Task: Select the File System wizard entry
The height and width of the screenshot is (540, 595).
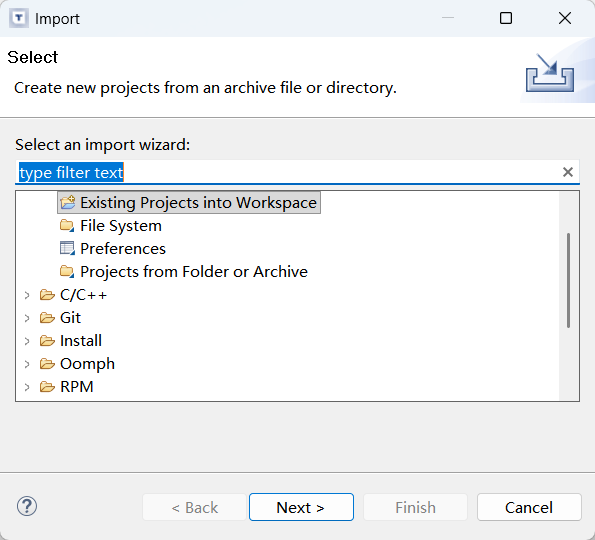Action: point(121,226)
